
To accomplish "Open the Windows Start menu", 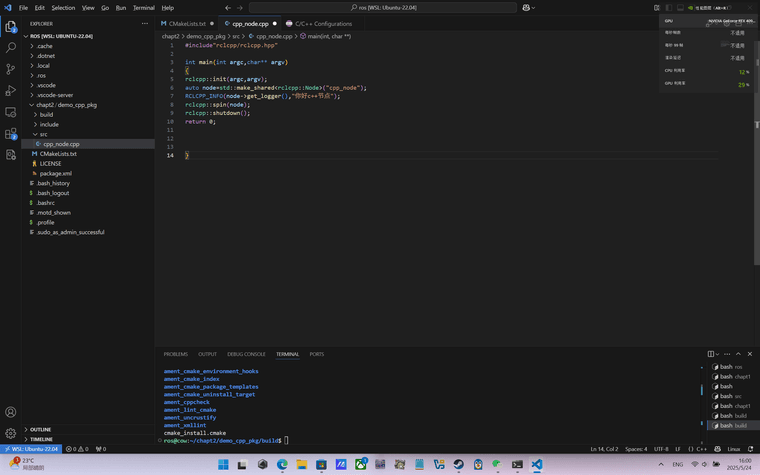I will tap(223, 465).
